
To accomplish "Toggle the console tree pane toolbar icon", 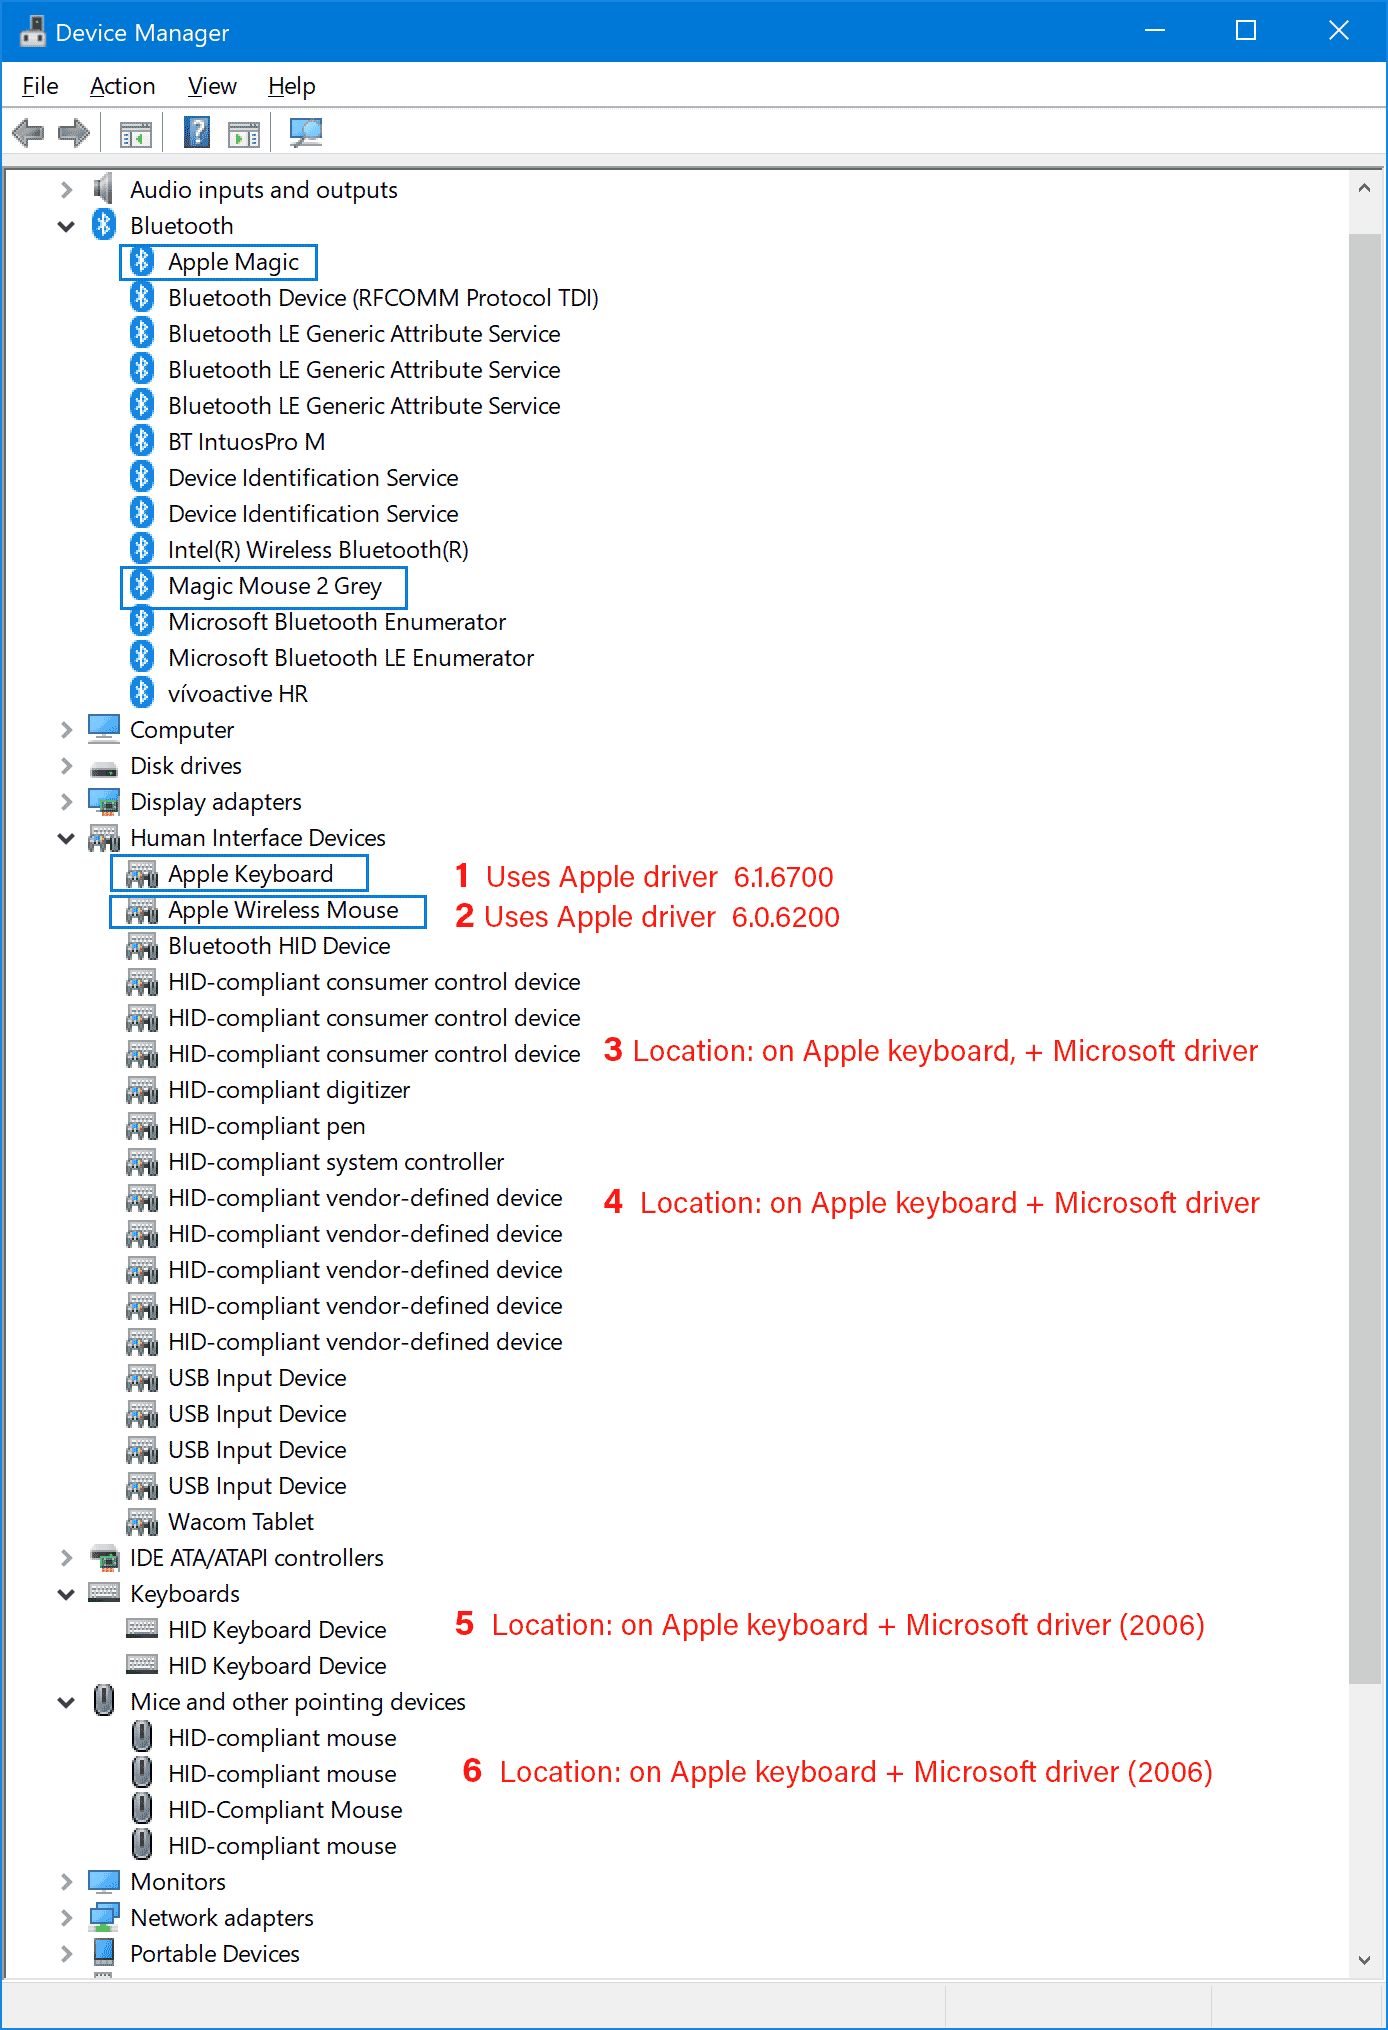I will (x=136, y=133).
